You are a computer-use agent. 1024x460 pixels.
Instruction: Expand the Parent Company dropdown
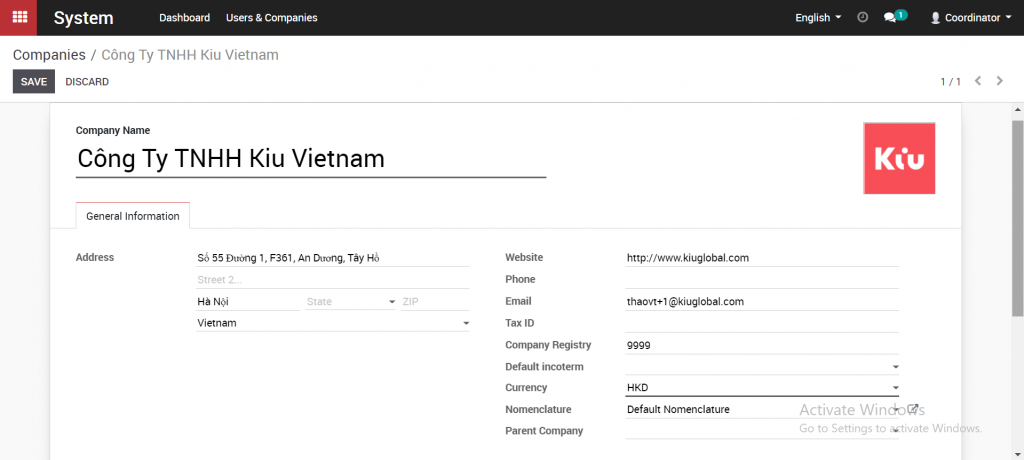[762, 431]
